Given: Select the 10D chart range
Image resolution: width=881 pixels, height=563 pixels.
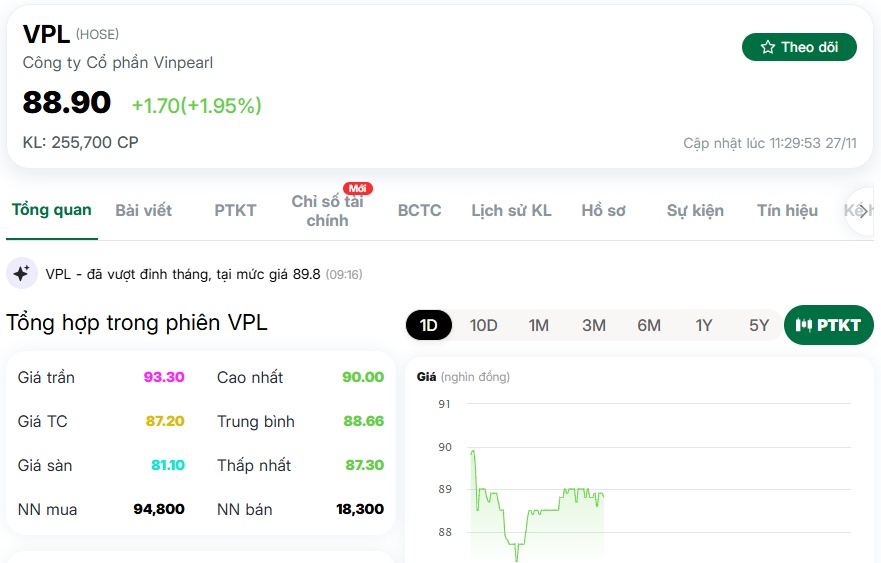Looking at the screenshot, I should coord(484,325).
